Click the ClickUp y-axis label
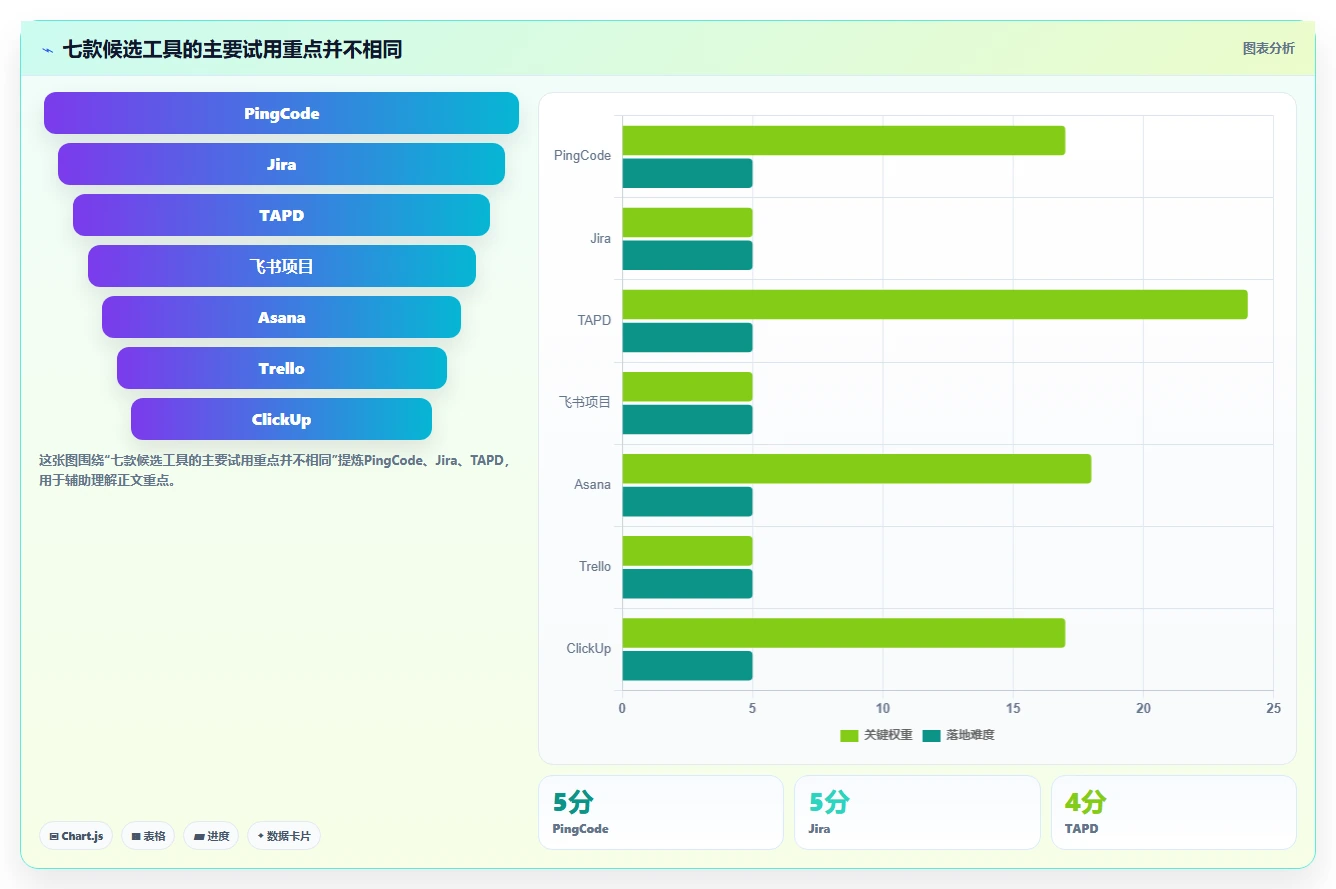The height and width of the screenshot is (889, 1336). (588, 649)
